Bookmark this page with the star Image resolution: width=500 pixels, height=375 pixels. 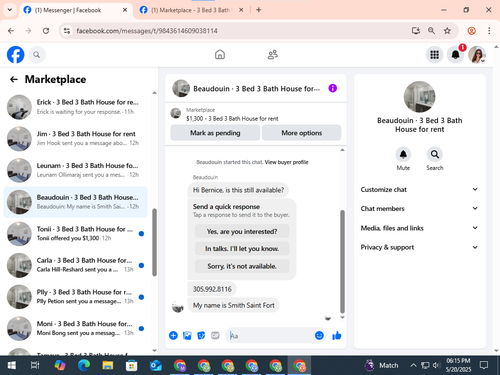447,31
